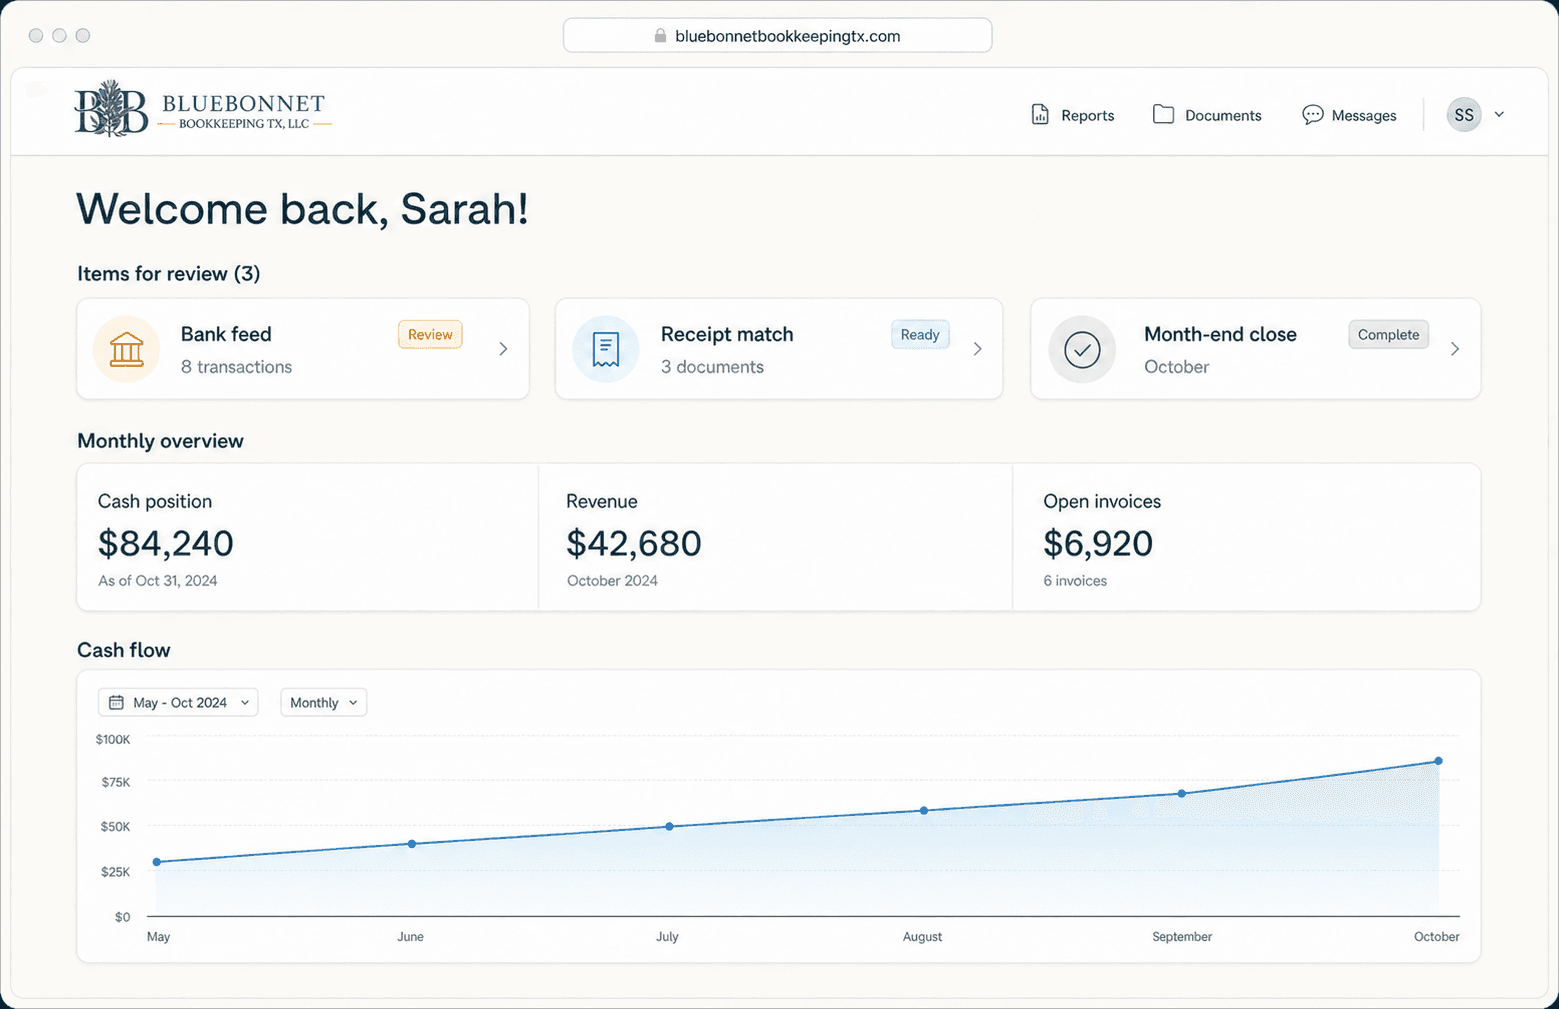
Task: Open the SS user avatar
Action: tap(1464, 115)
